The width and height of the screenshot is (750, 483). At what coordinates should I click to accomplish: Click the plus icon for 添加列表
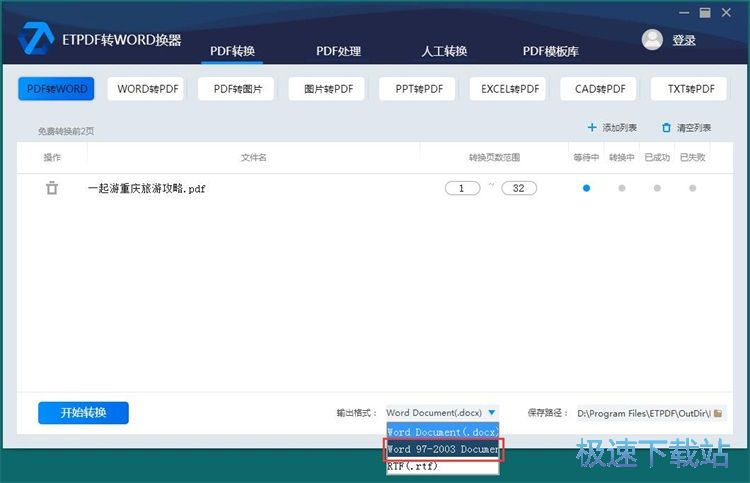tap(592, 128)
